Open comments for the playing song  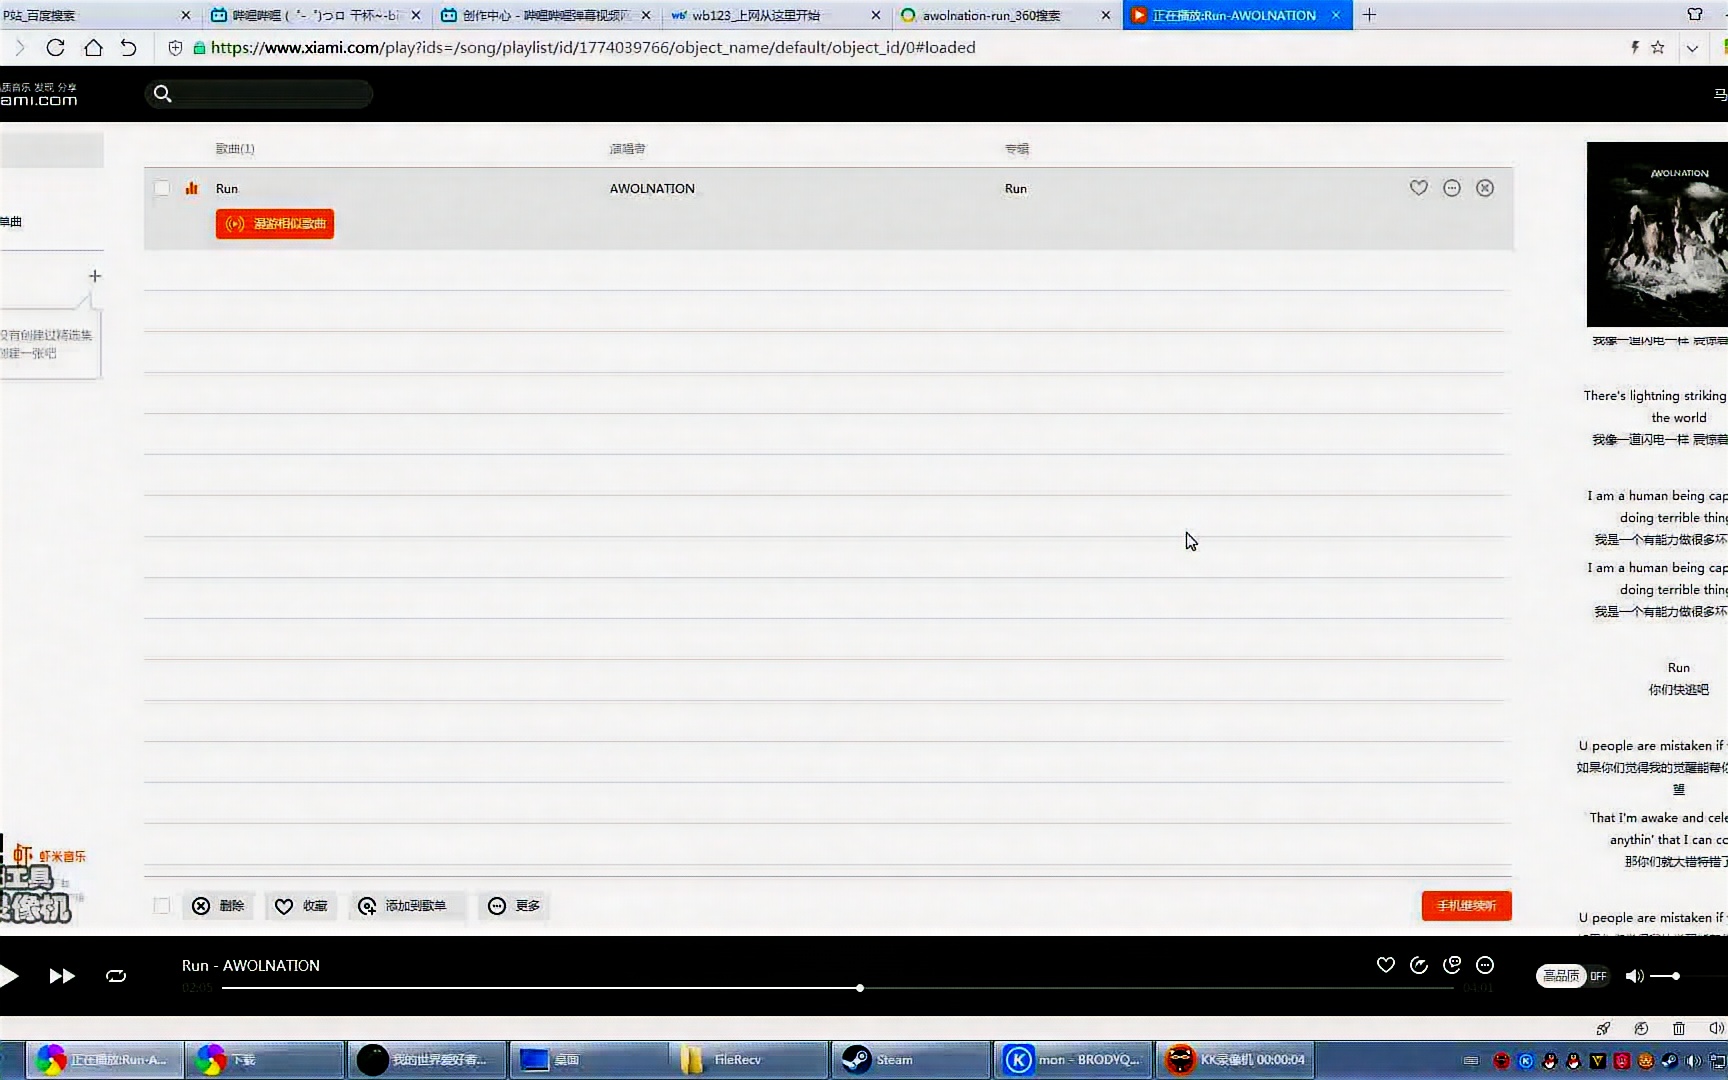click(1452, 965)
